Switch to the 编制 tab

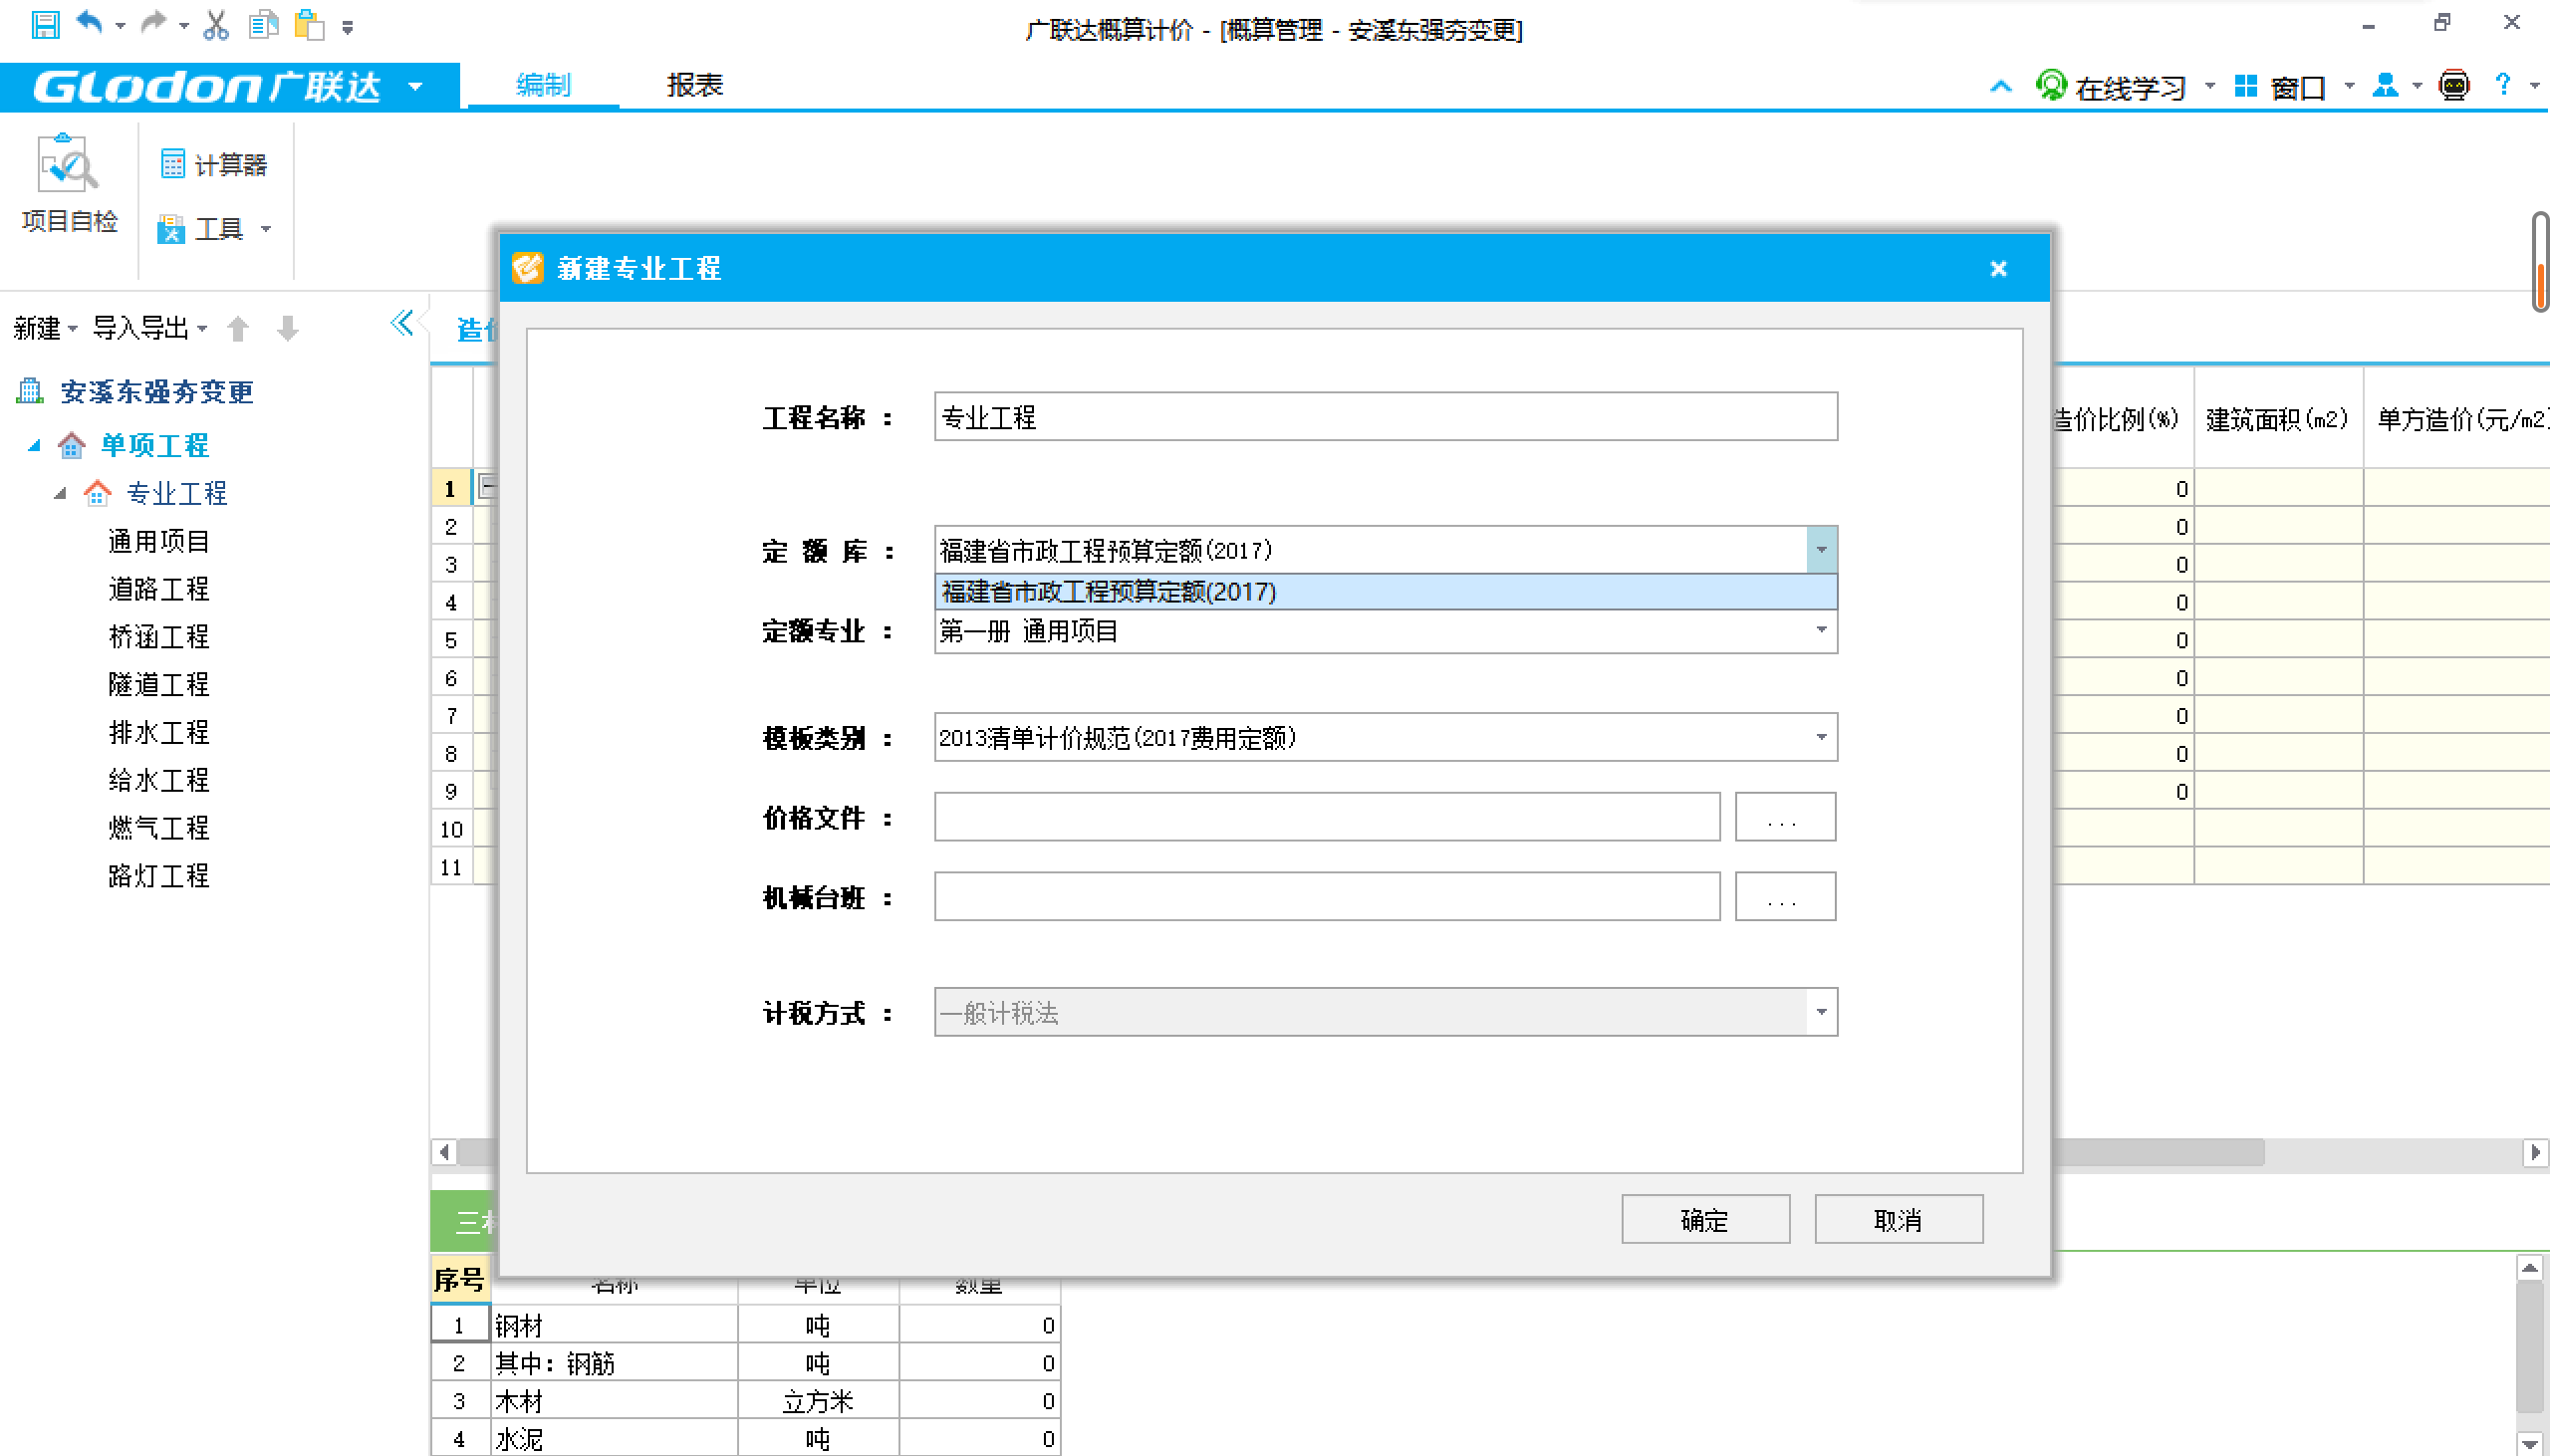tap(543, 86)
